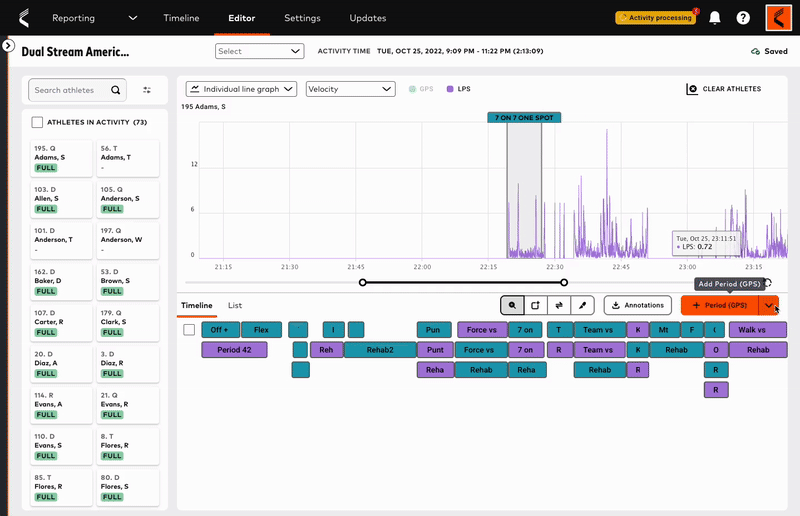Open the Reporting menu
The width and height of the screenshot is (800, 516).
coord(73,18)
